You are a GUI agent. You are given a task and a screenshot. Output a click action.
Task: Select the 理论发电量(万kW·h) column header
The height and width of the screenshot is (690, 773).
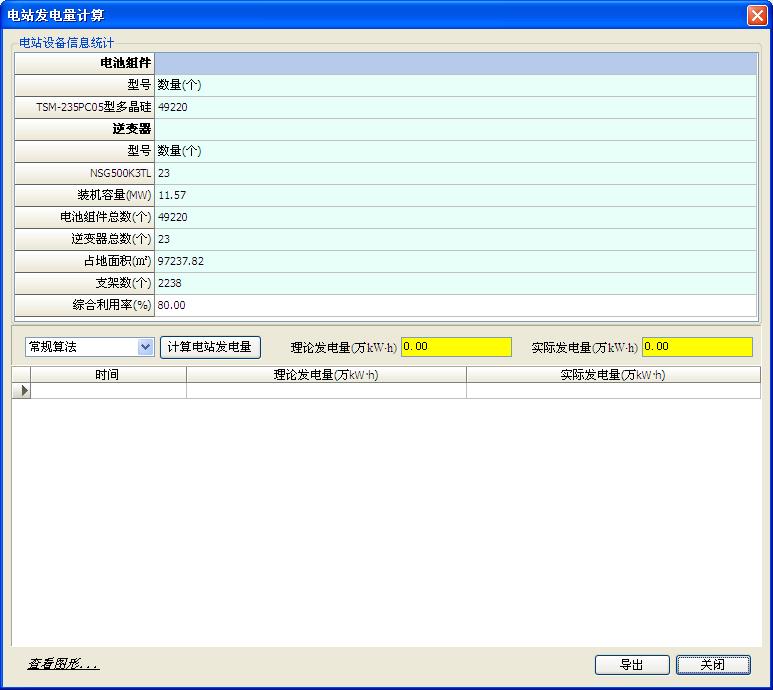(x=326, y=375)
